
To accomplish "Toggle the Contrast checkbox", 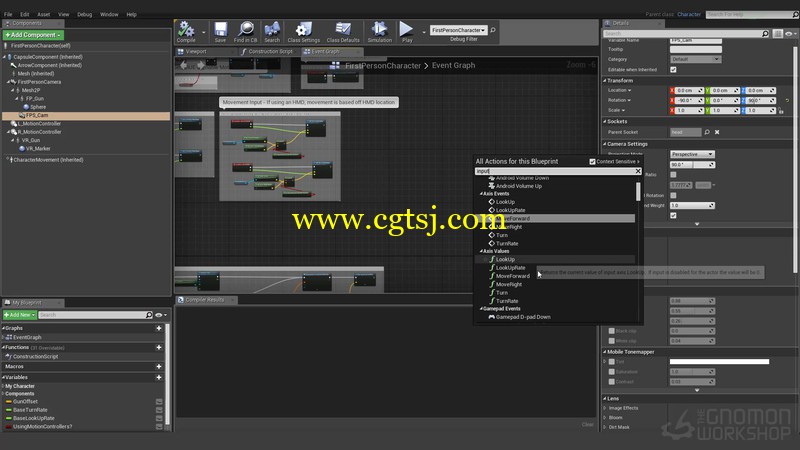I will (611, 382).
